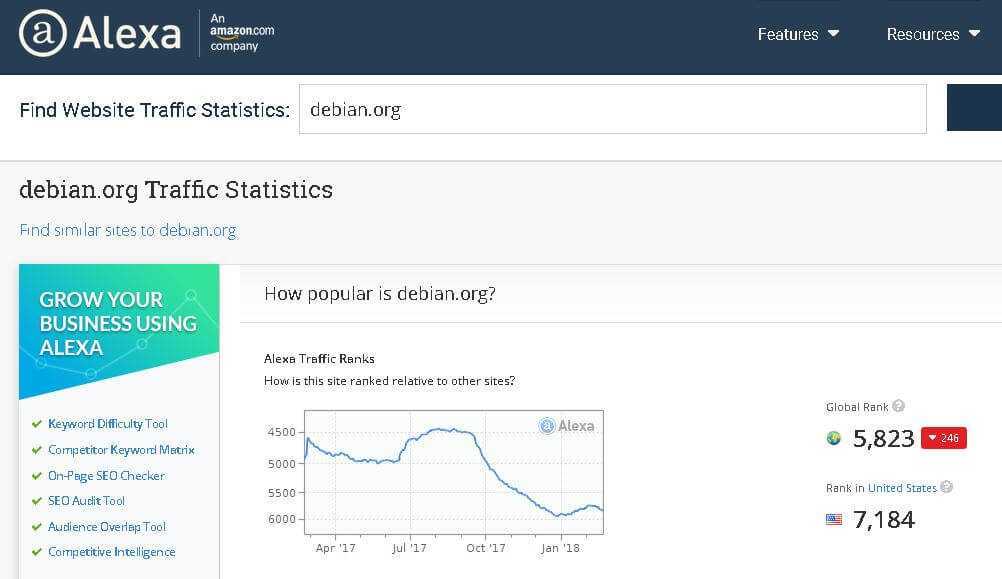1002x579 pixels.
Task: Click the US flag icon beside 7,184
Action: [834, 519]
